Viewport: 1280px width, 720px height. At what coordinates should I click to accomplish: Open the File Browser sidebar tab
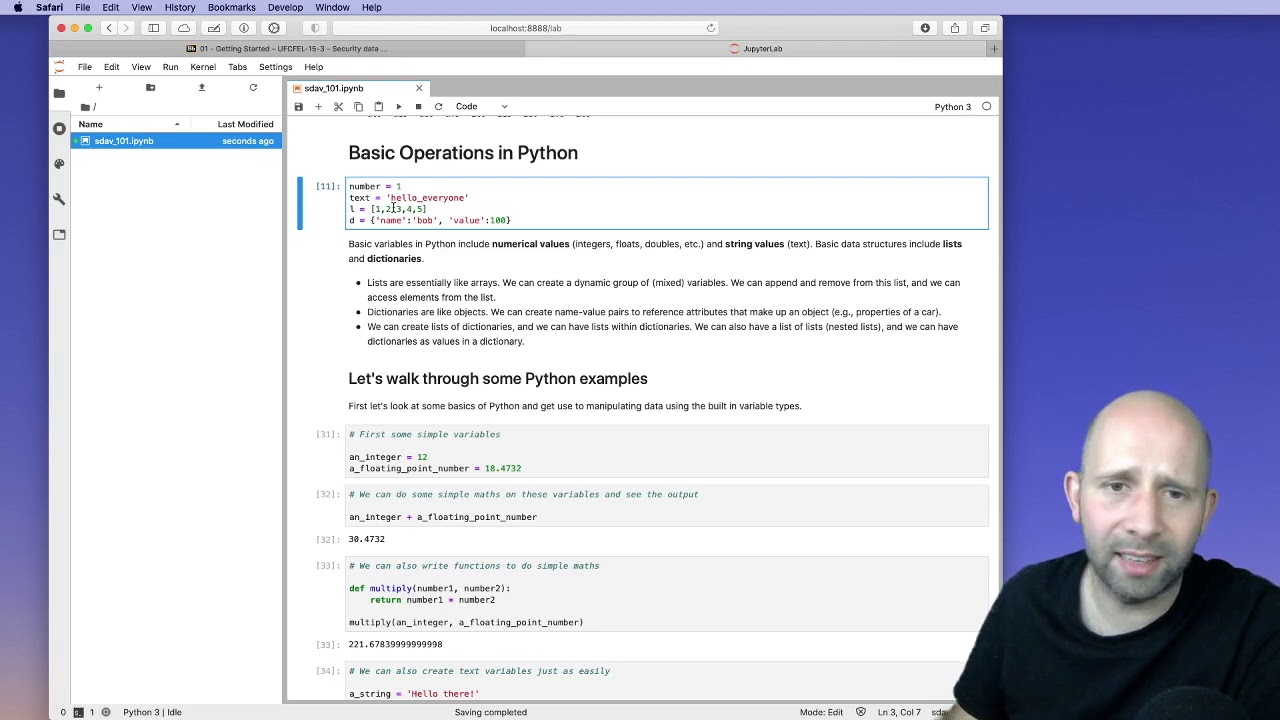59,93
